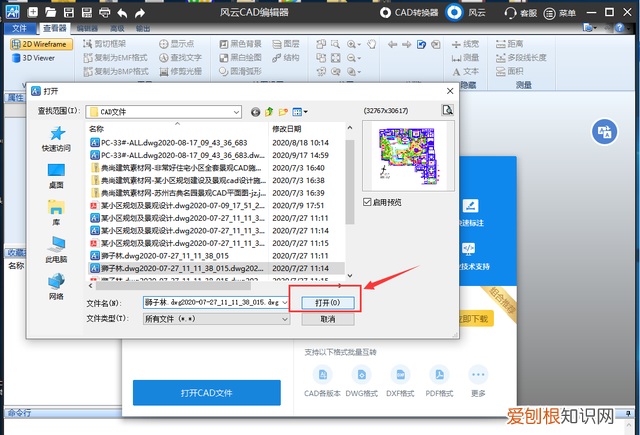
Task: Expand the 查找范围 folder dropdown
Action: (x=235, y=112)
